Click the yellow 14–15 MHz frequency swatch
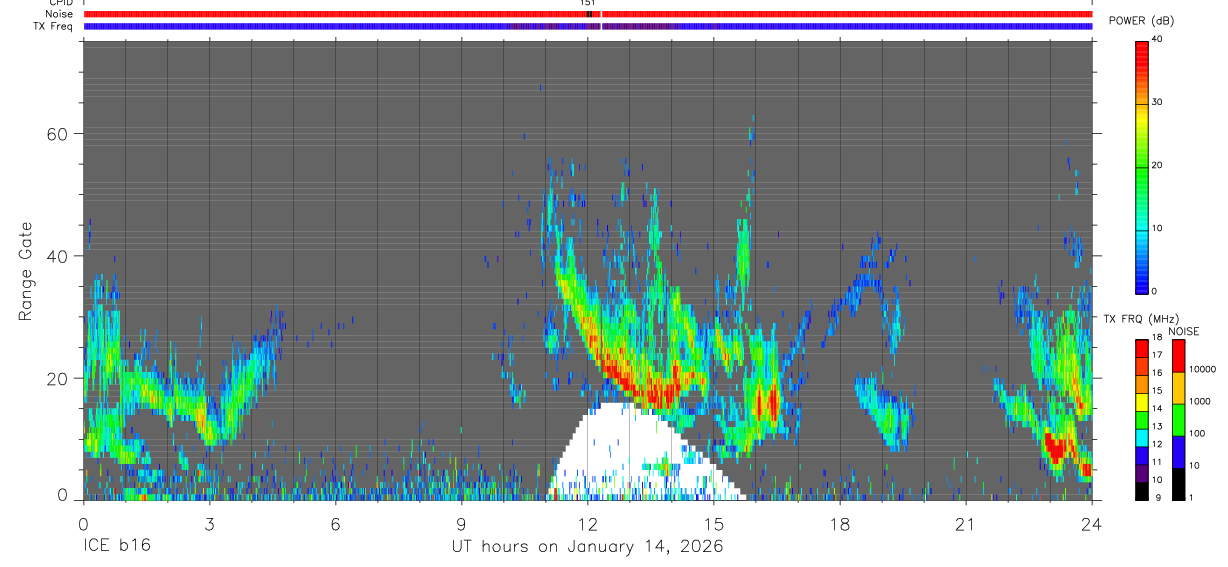 [1142, 401]
